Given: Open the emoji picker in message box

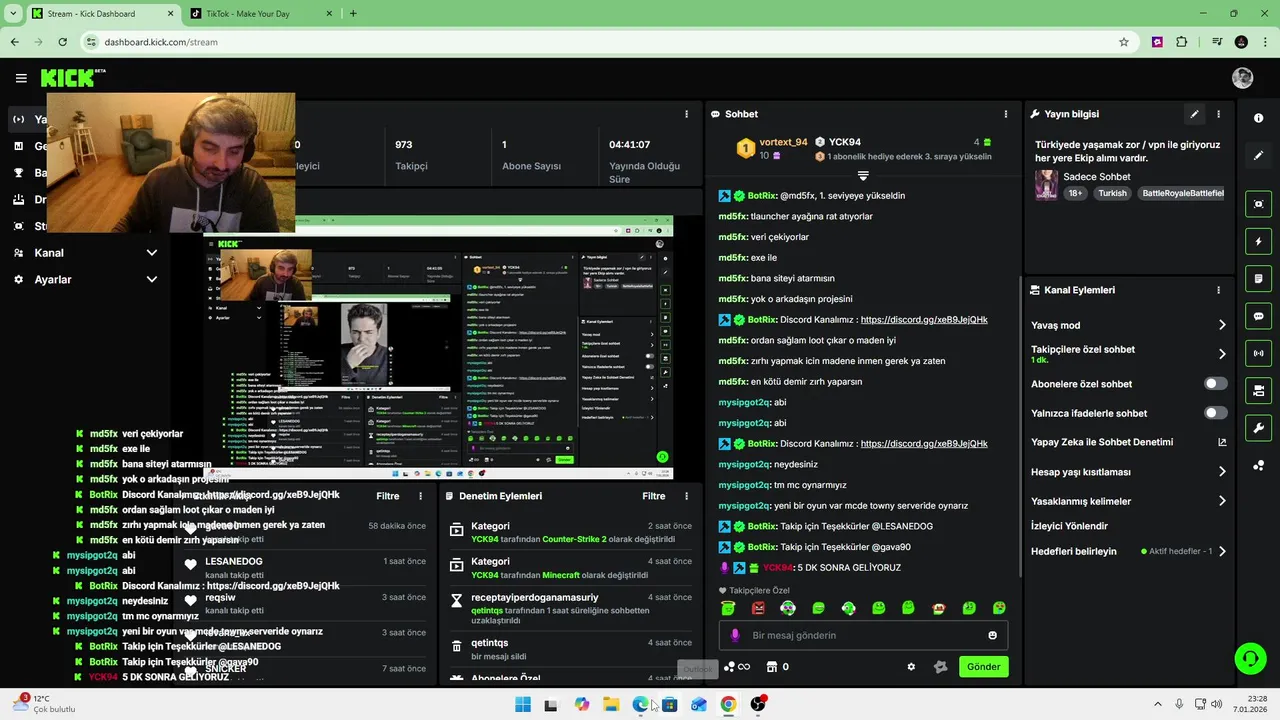Looking at the screenshot, I should point(992,635).
